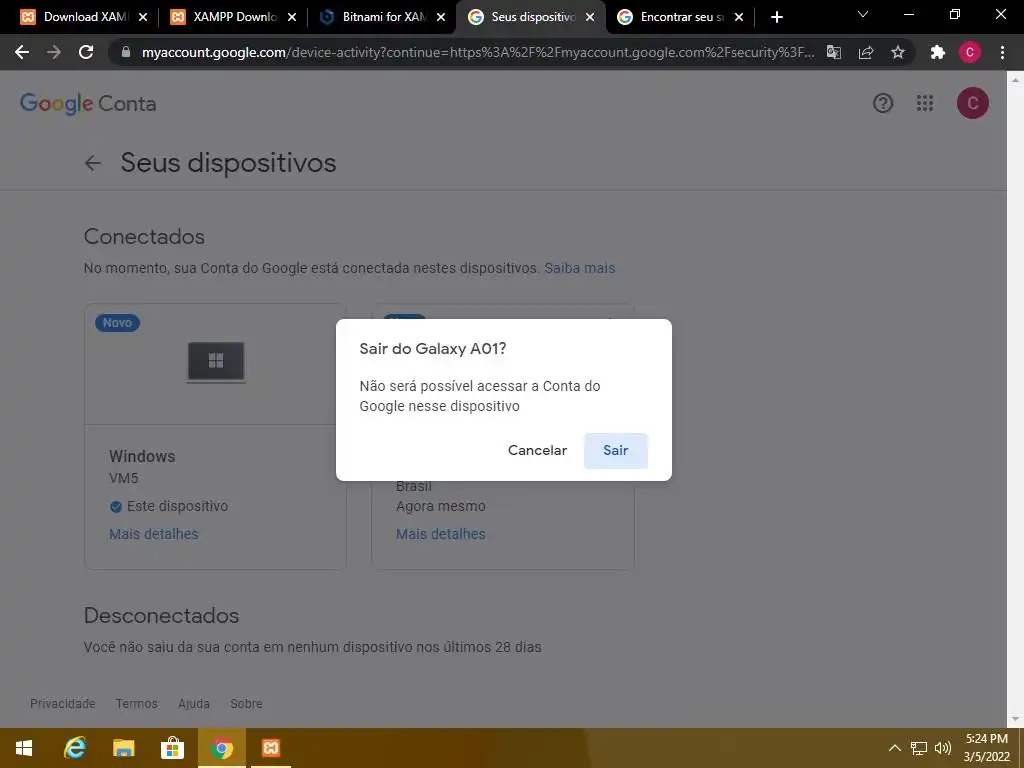Open Microsoft Store from taskbar
Image resolution: width=1024 pixels, height=768 pixels.
(x=172, y=748)
